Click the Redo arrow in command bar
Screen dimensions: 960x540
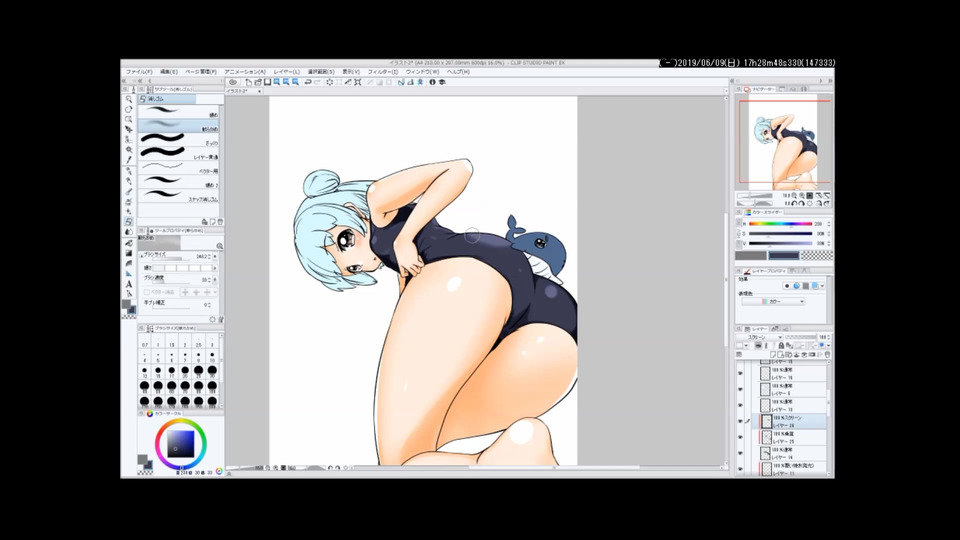coord(318,82)
